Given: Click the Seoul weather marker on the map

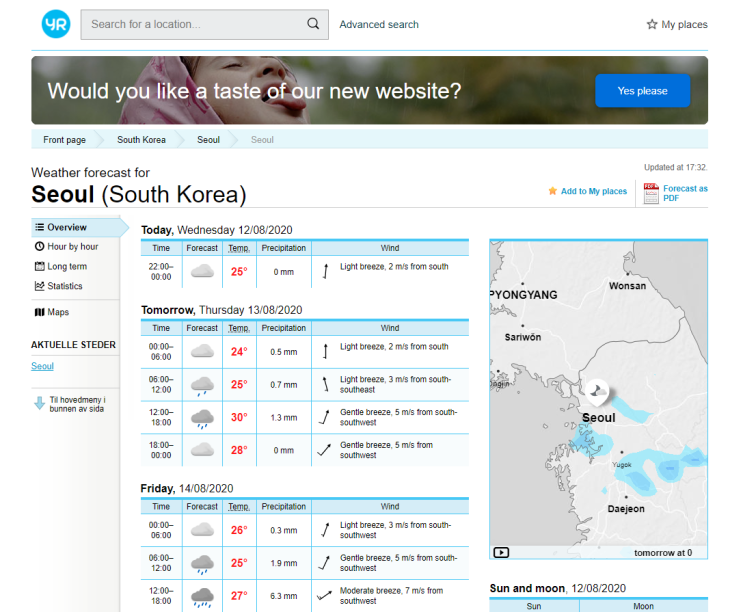Looking at the screenshot, I should pos(596,391).
